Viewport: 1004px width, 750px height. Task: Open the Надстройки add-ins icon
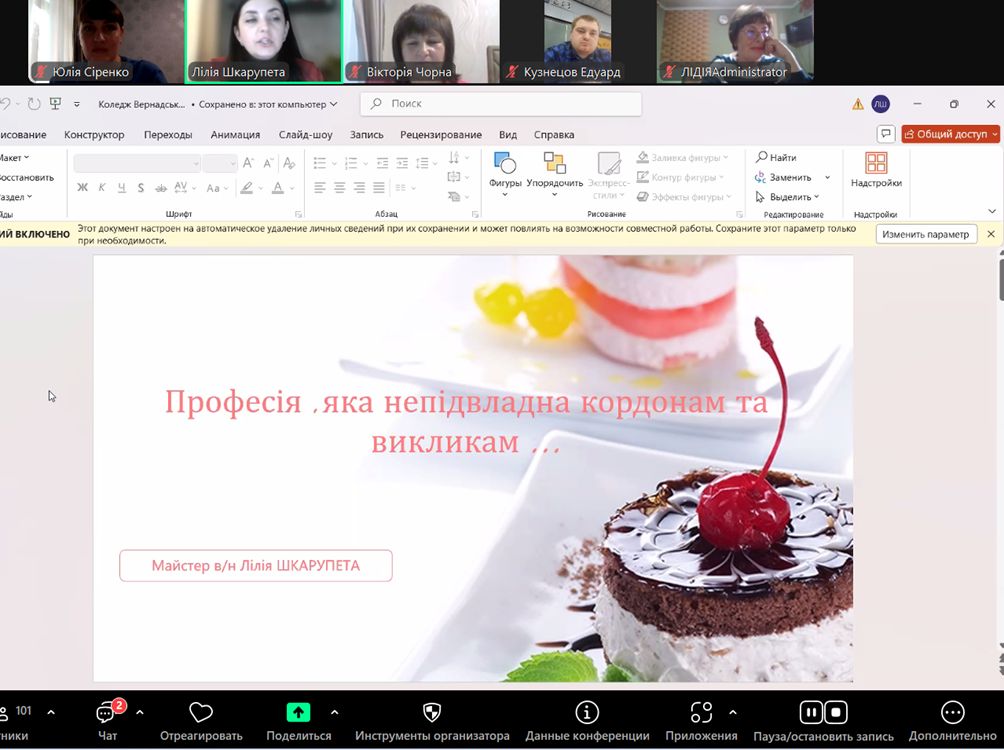[876, 165]
